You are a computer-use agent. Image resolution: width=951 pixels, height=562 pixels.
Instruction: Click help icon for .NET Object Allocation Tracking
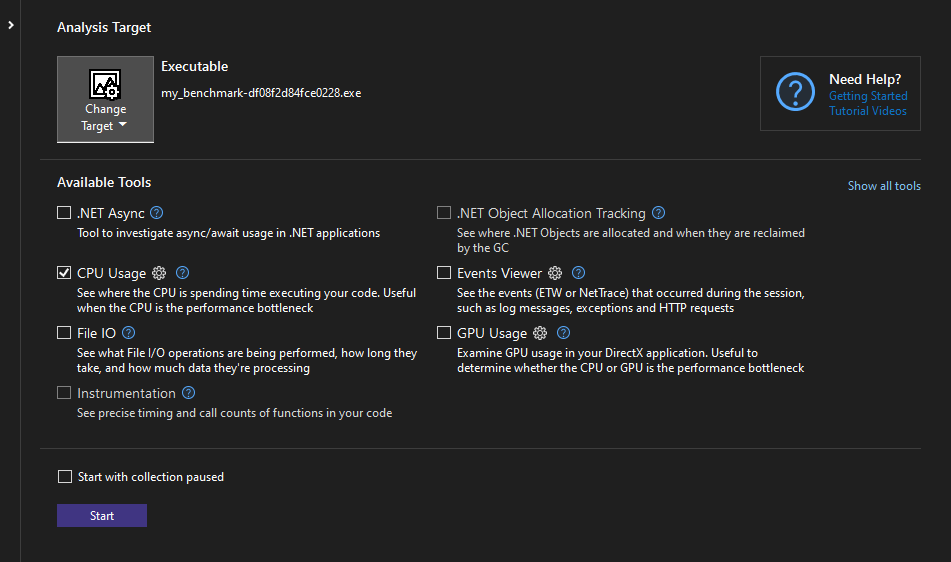point(658,213)
